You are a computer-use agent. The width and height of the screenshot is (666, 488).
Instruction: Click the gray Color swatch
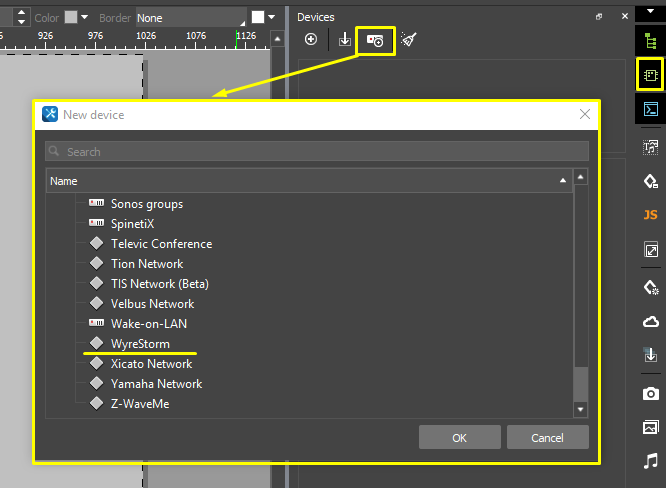(x=71, y=18)
